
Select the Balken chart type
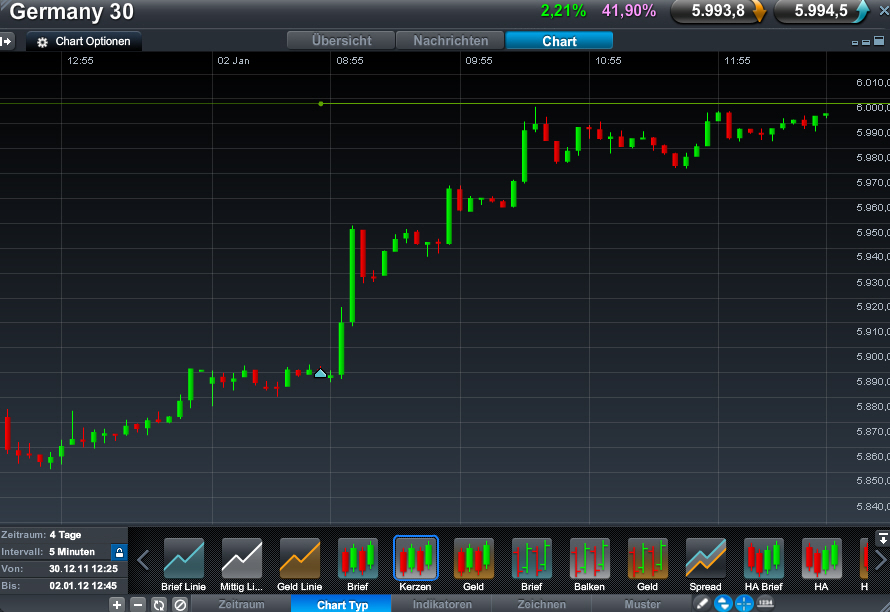point(589,565)
